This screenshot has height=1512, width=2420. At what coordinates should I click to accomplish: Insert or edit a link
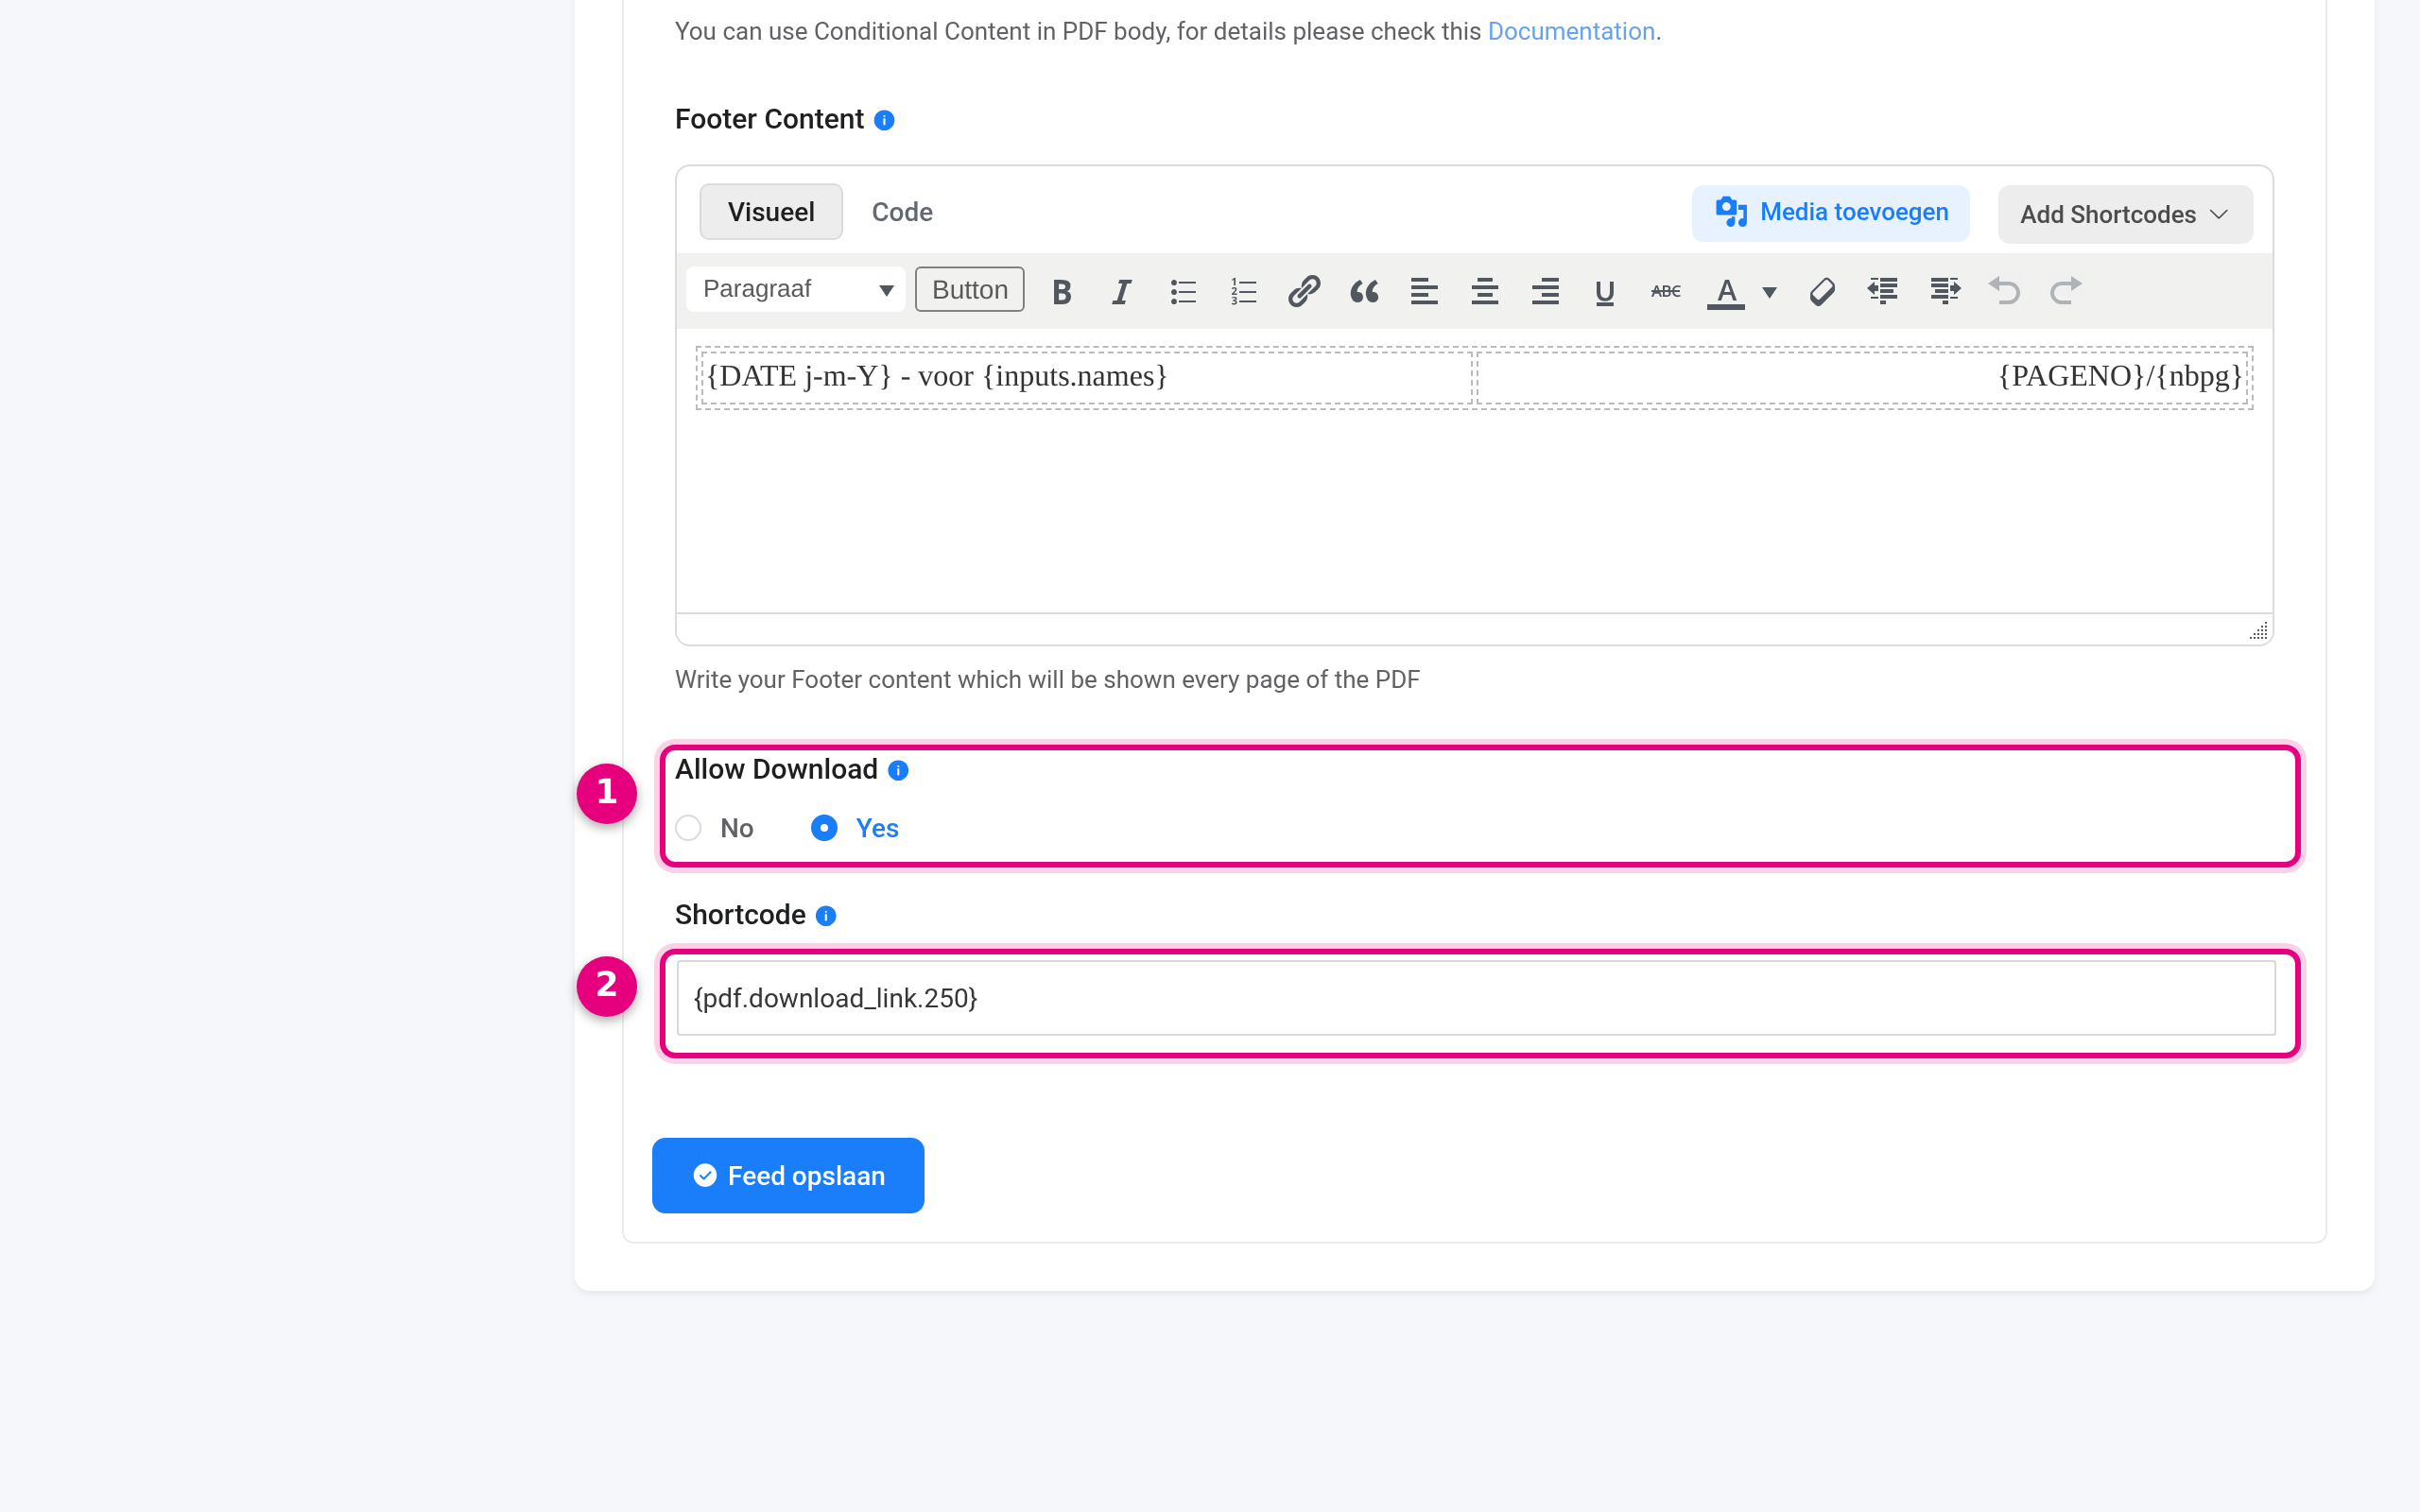pyautogui.click(x=1304, y=291)
